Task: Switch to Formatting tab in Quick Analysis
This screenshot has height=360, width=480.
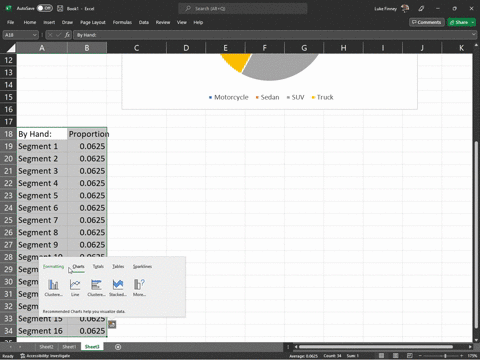Action: (53, 267)
